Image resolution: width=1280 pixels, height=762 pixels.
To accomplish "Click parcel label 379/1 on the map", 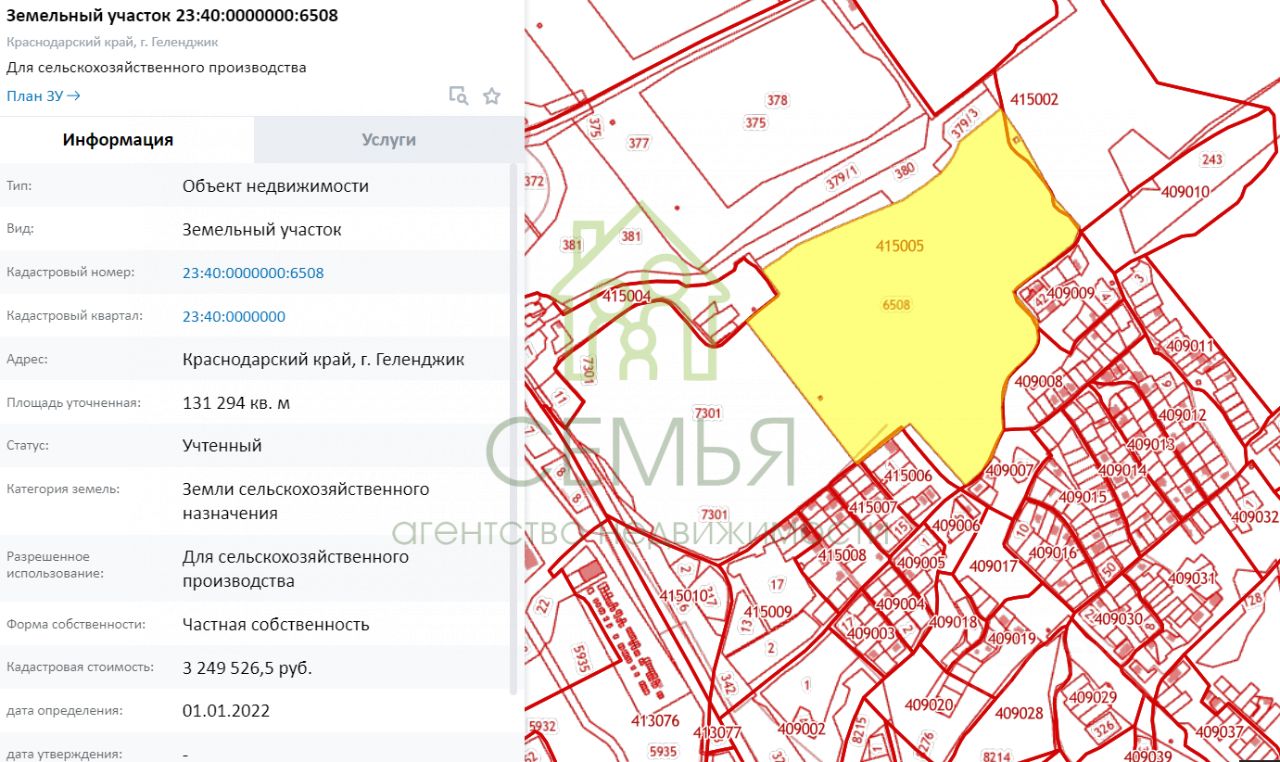I will [843, 178].
